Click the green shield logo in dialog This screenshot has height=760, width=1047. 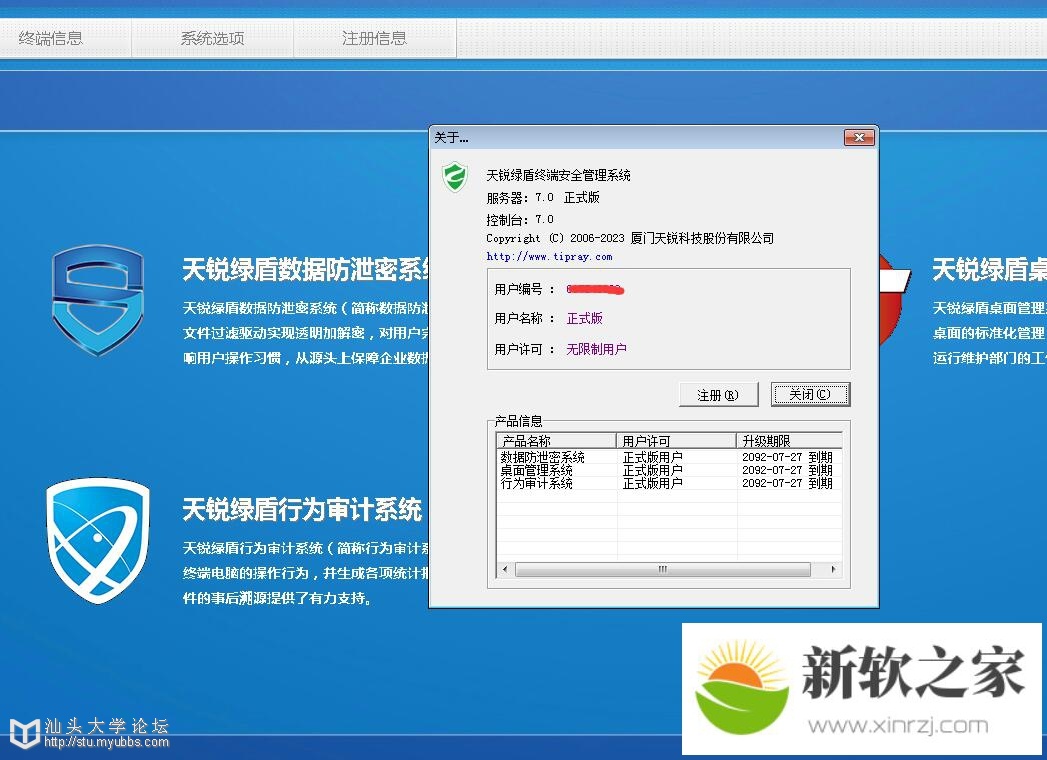[455, 177]
